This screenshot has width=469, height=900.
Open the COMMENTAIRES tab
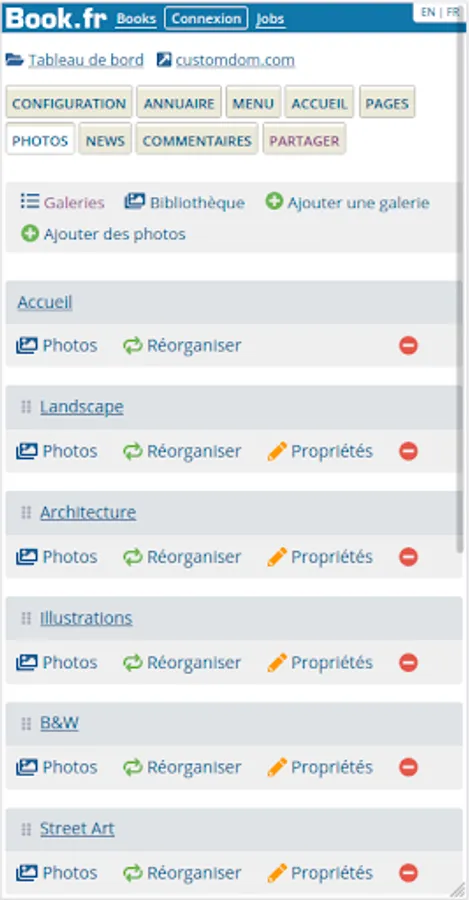197,141
